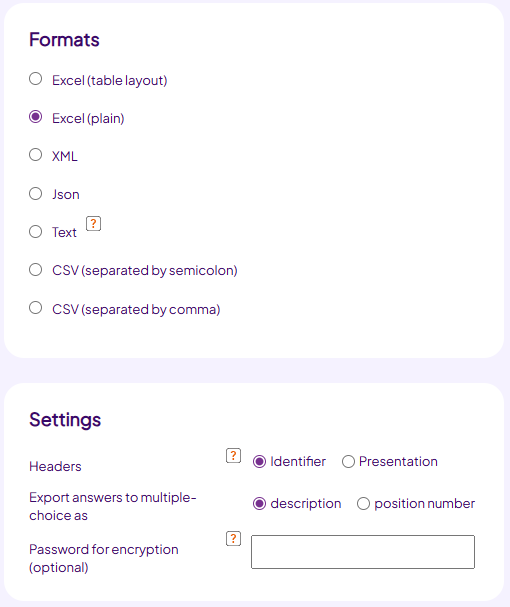Screen dimensions: 510x607
Task: Click the 'position number' label text
Action: (x=424, y=504)
